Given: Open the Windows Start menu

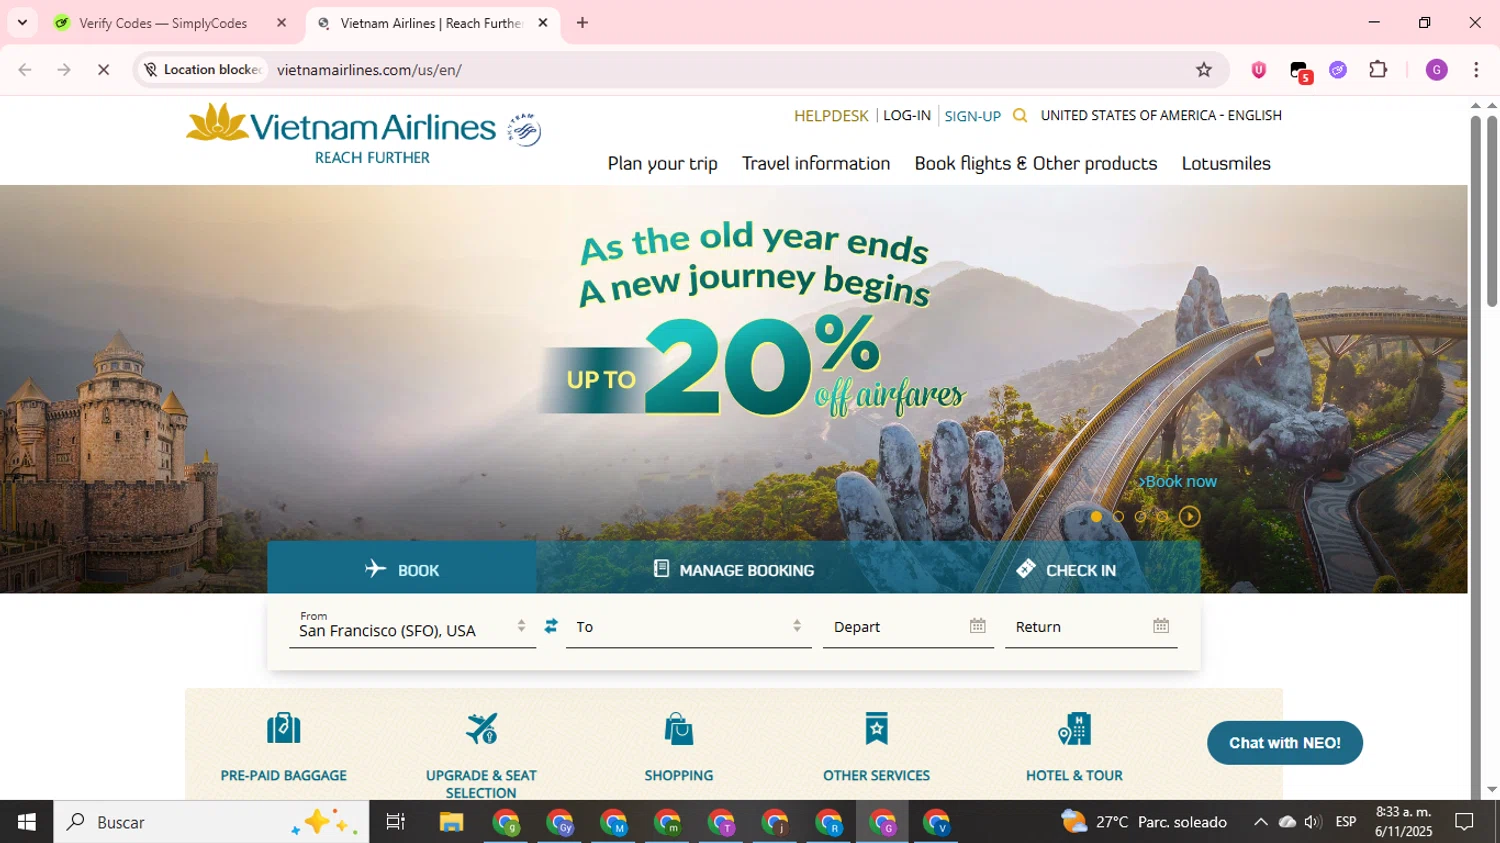Looking at the screenshot, I should (x=27, y=822).
